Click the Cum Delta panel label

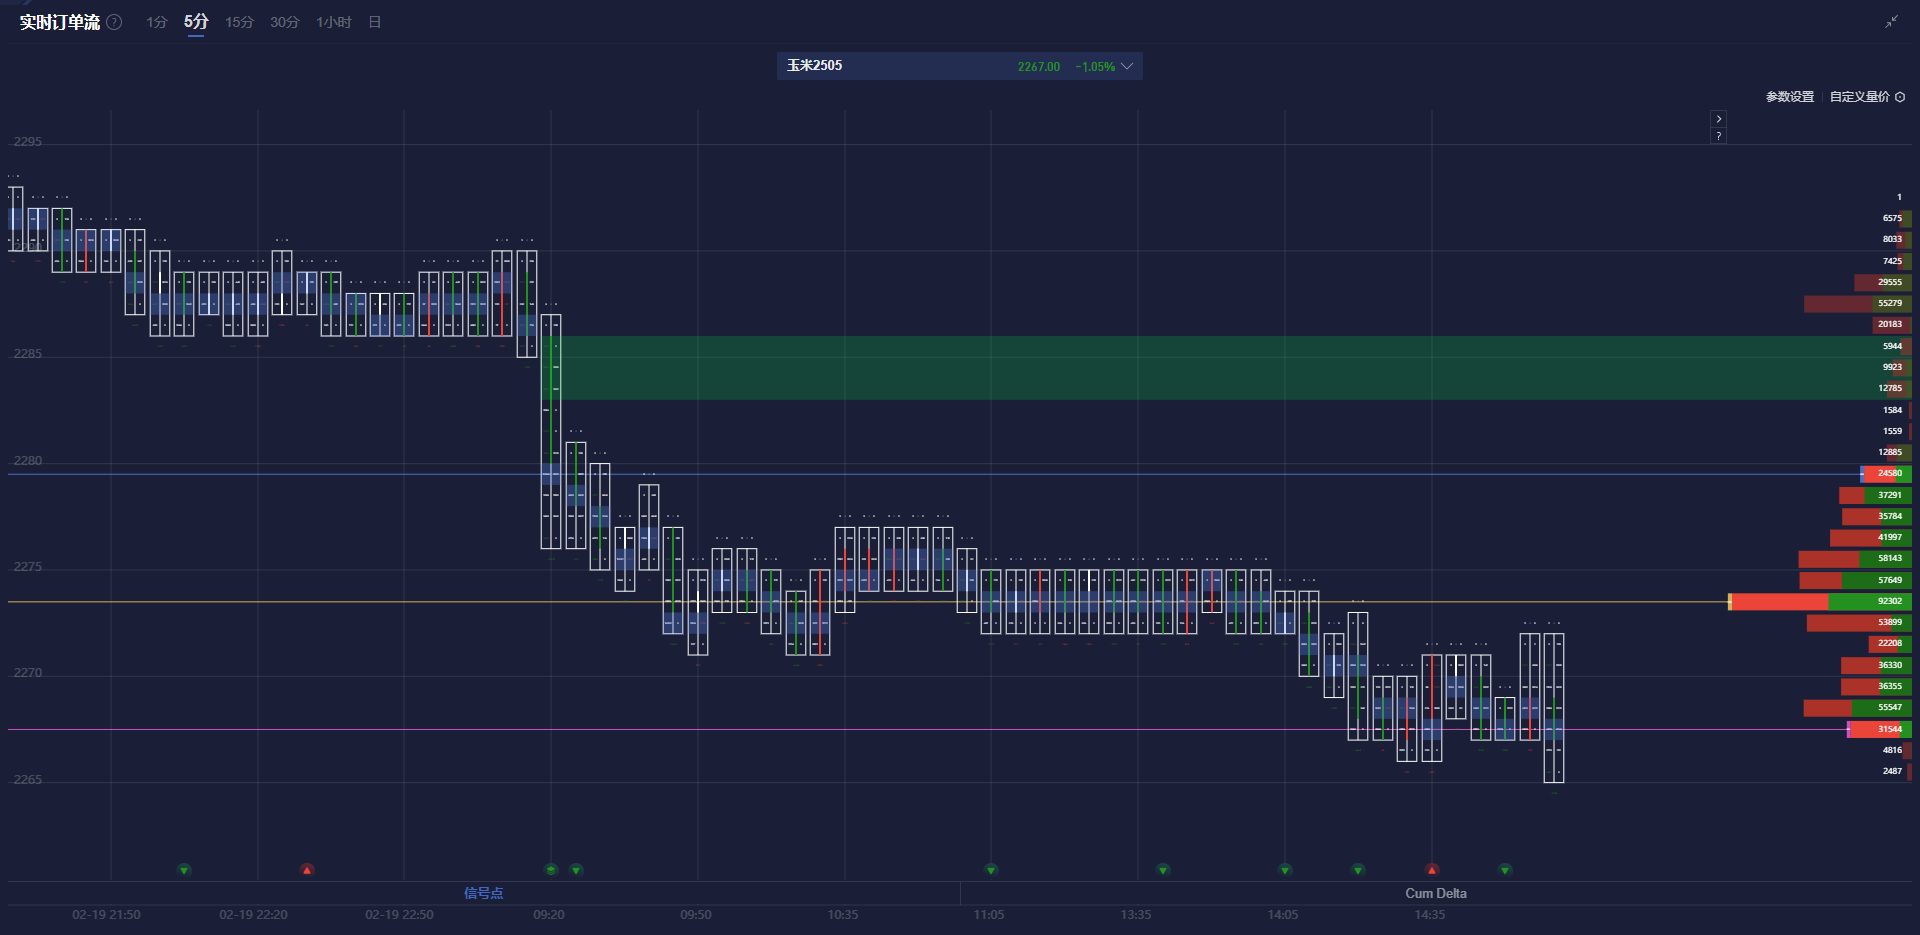point(1435,893)
